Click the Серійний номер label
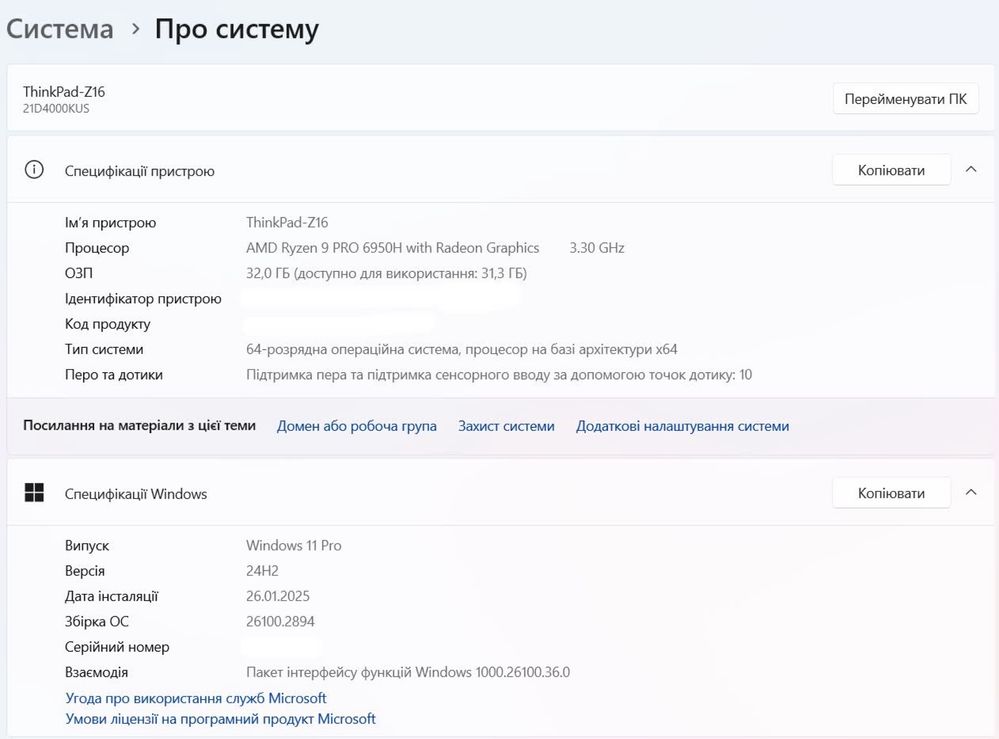The width and height of the screenshot is (999, 739). 117,647
